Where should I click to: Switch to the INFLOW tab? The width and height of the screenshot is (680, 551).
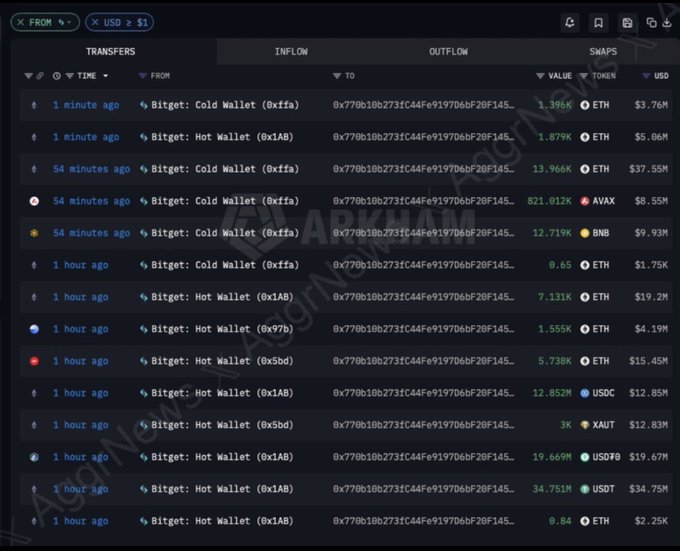click(291, 52)
